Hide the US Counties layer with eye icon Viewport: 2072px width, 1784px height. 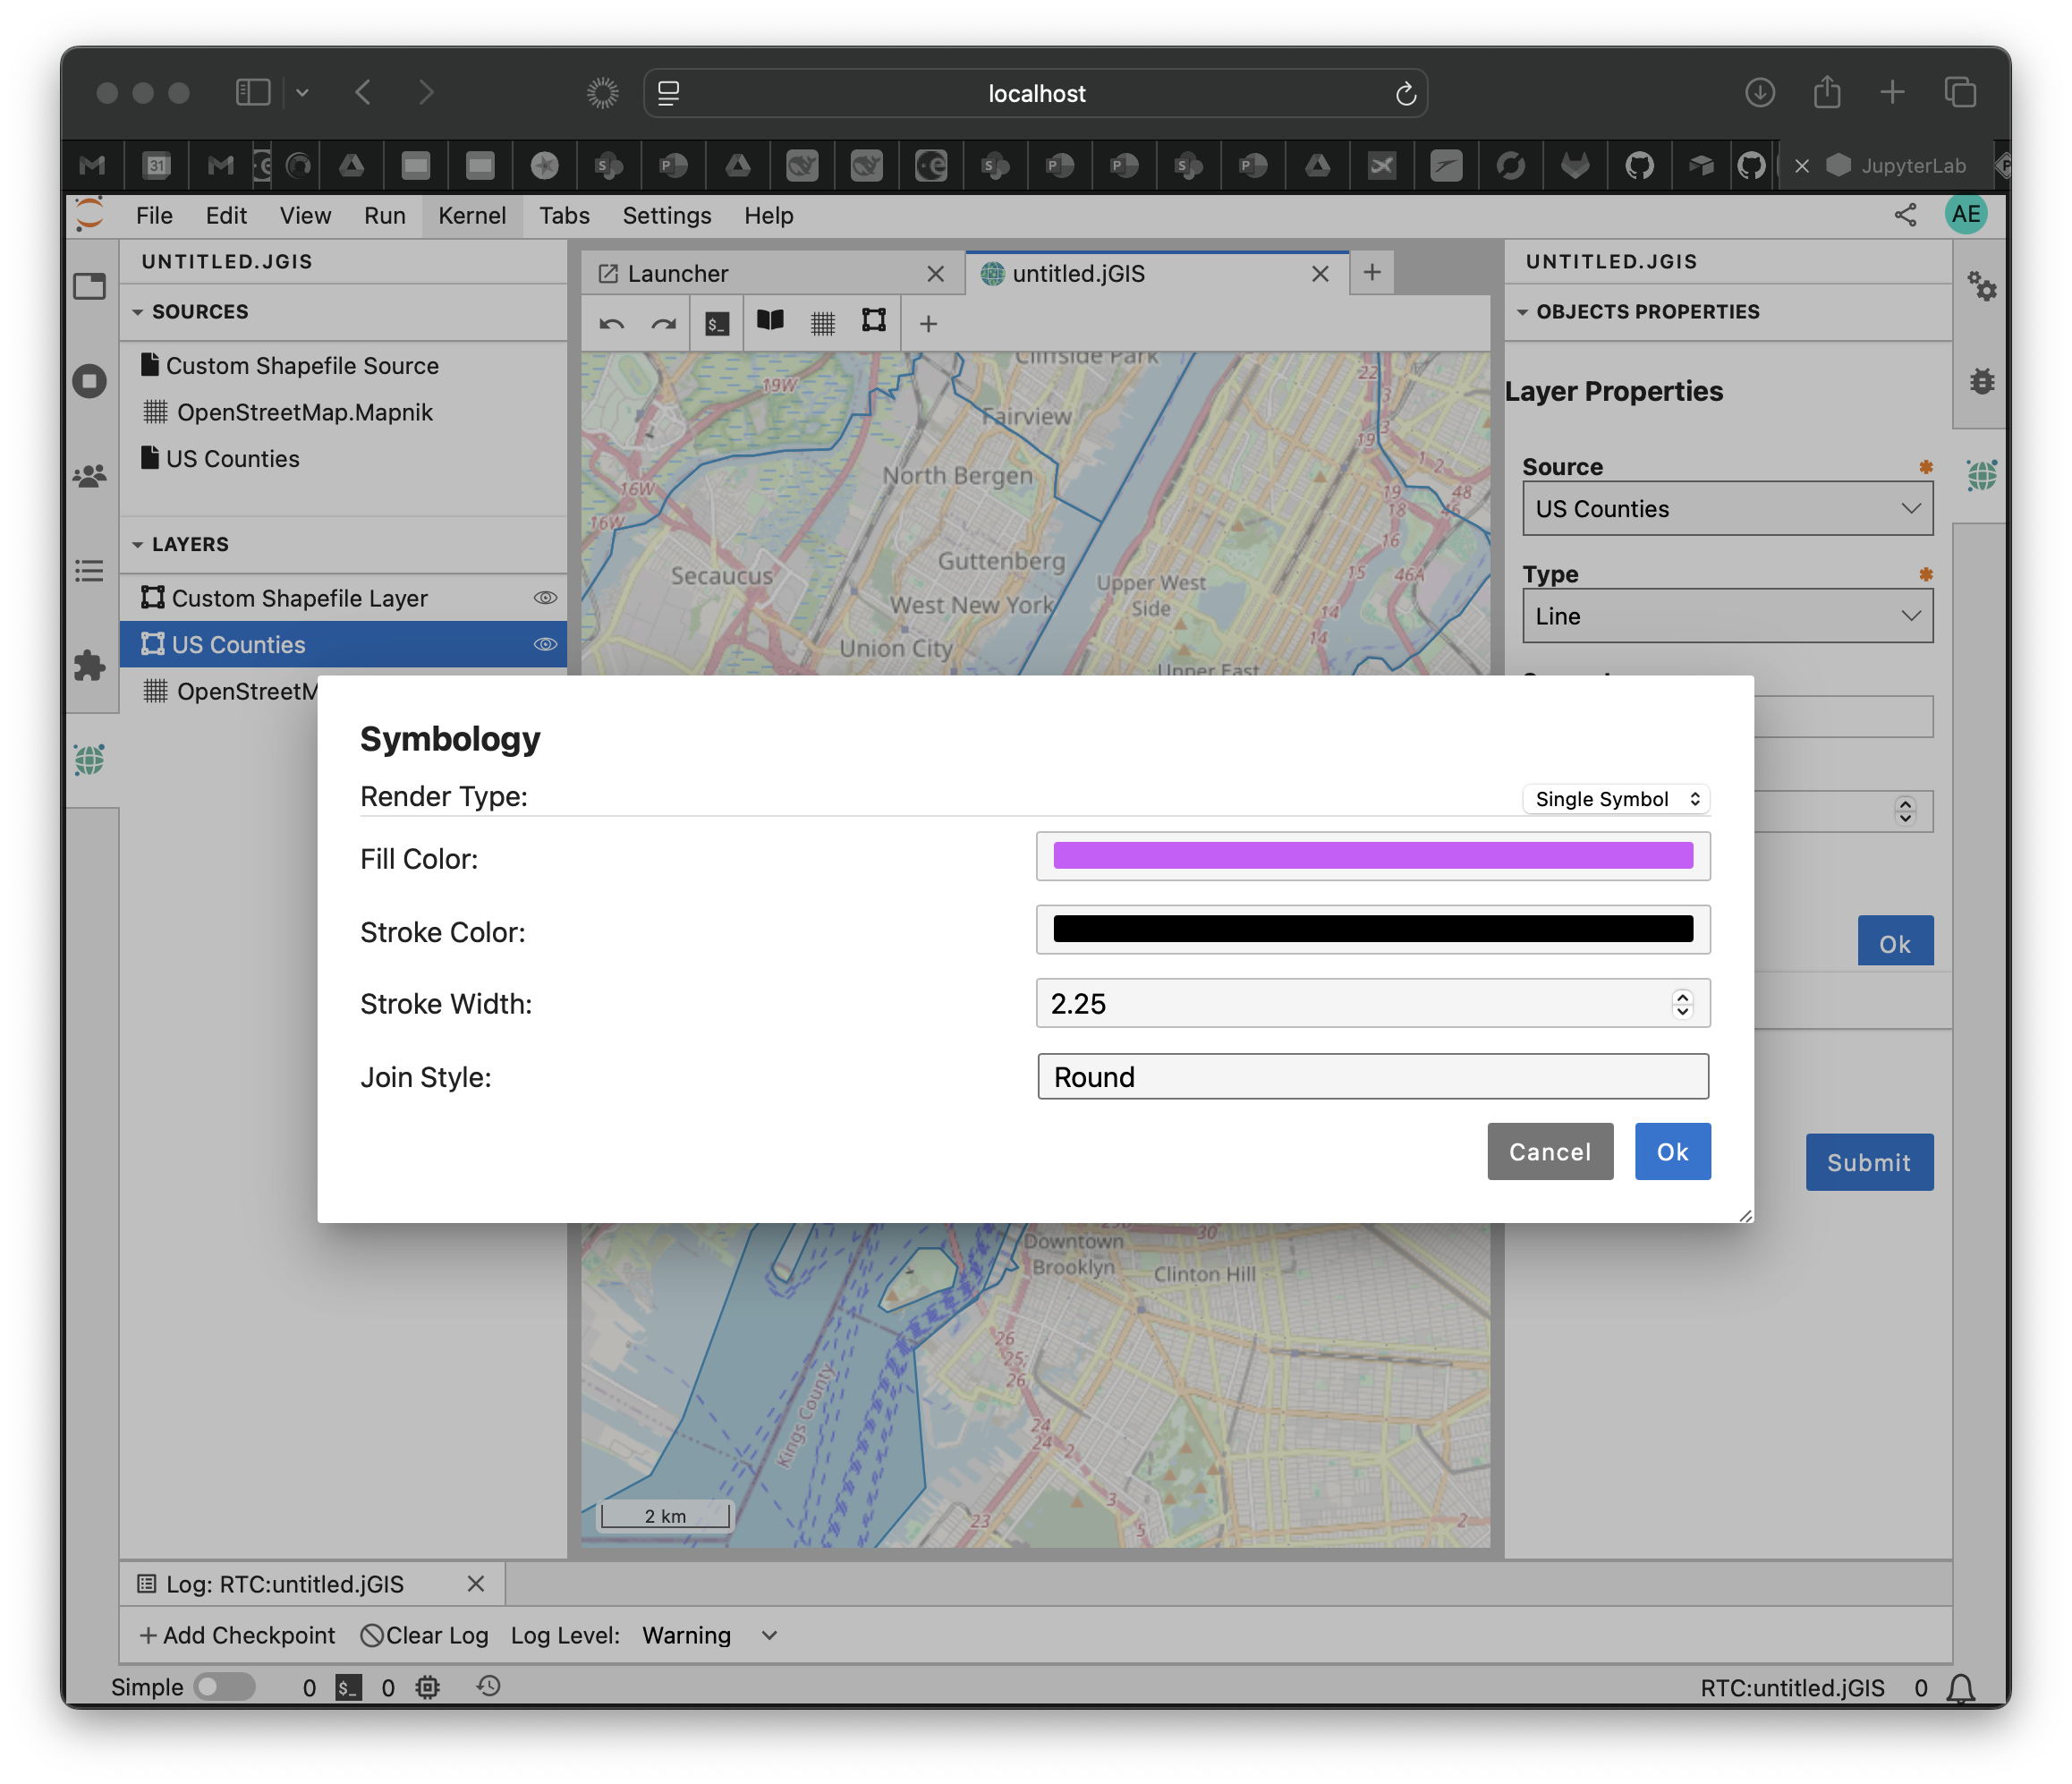click(544, 645)
